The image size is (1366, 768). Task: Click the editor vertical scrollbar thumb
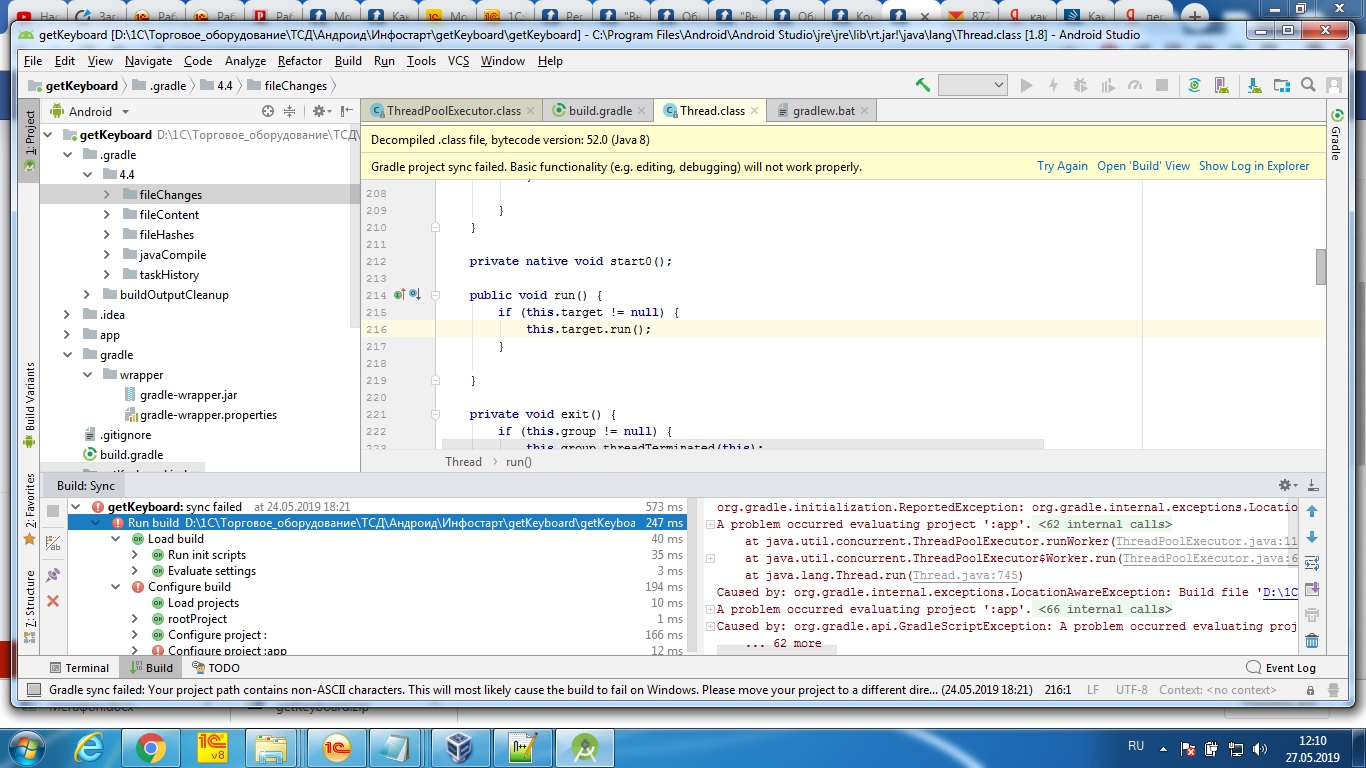pos(1320,267)
